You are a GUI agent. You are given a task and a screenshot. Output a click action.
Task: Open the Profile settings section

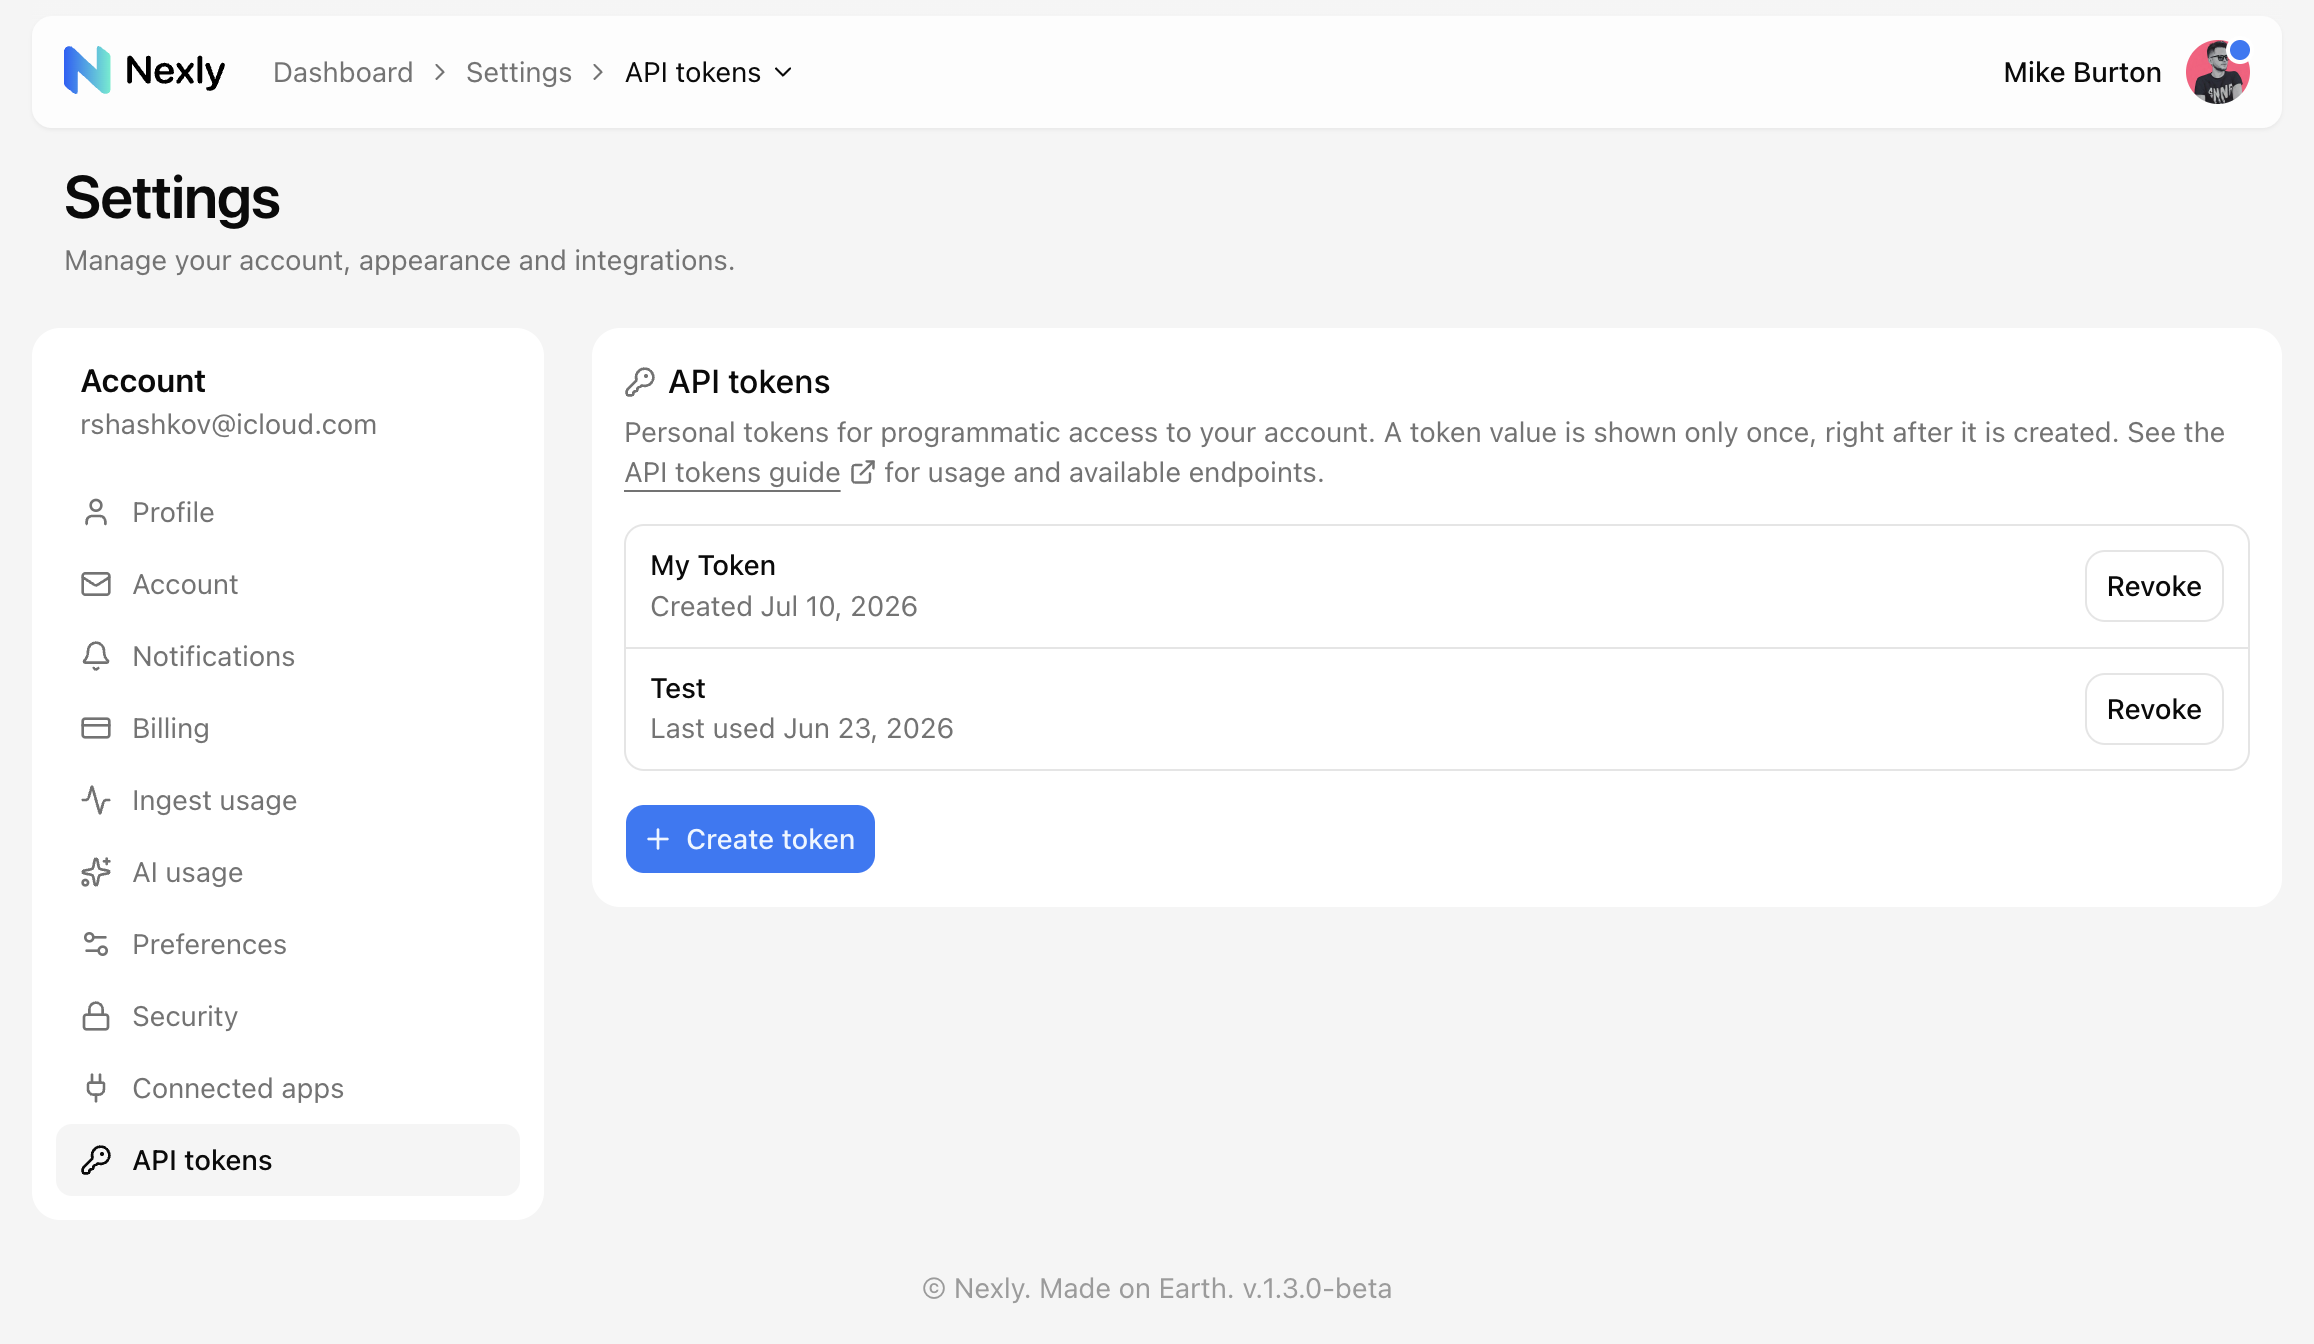(x=288, y=512)
